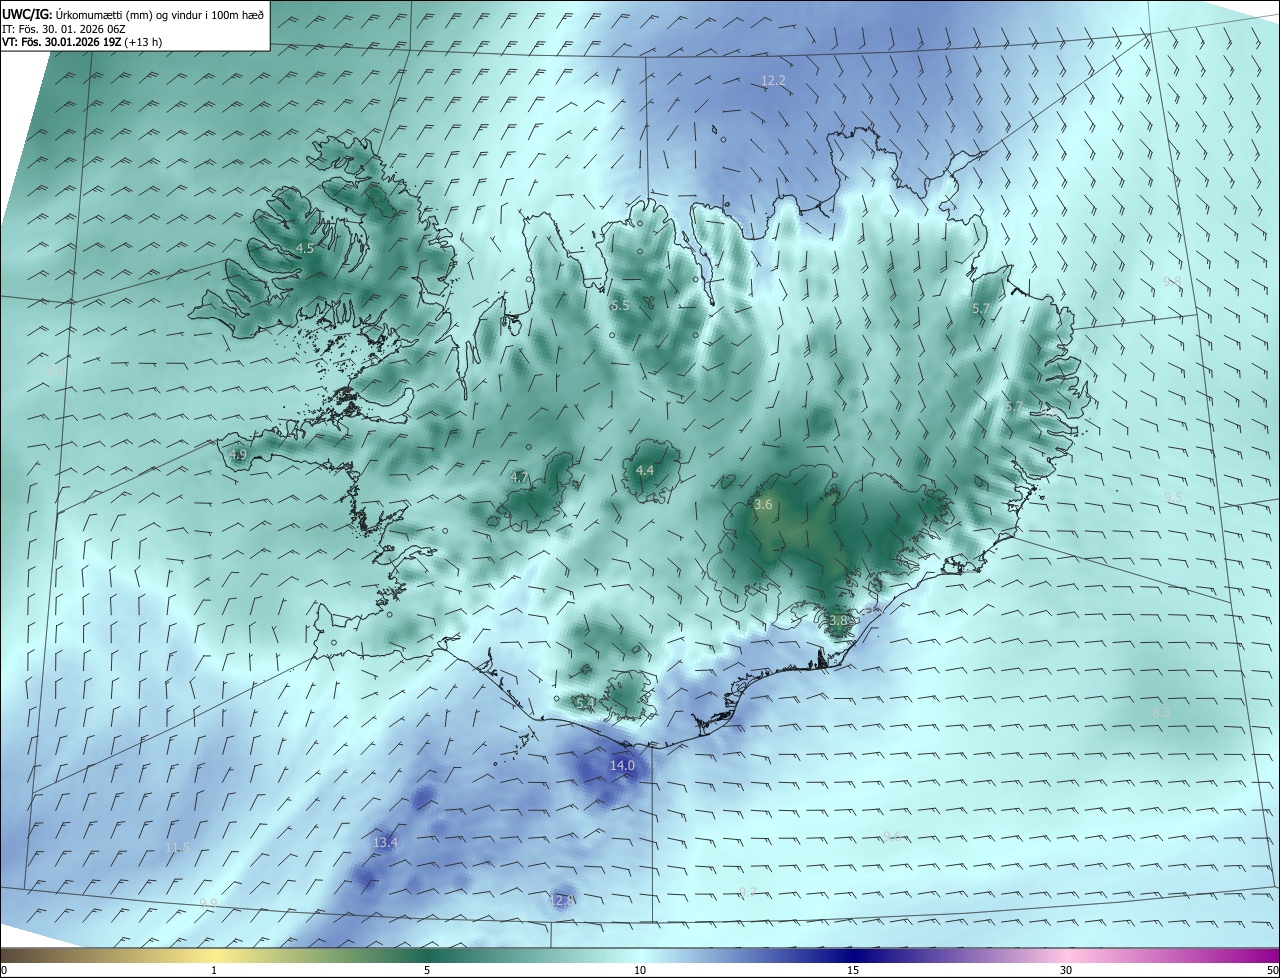The height and width of the screenshot is (978, 1280).
Task: Click the 3.8 value near the southeast coast
Action: pyautogui.click(x=838, y=621)
